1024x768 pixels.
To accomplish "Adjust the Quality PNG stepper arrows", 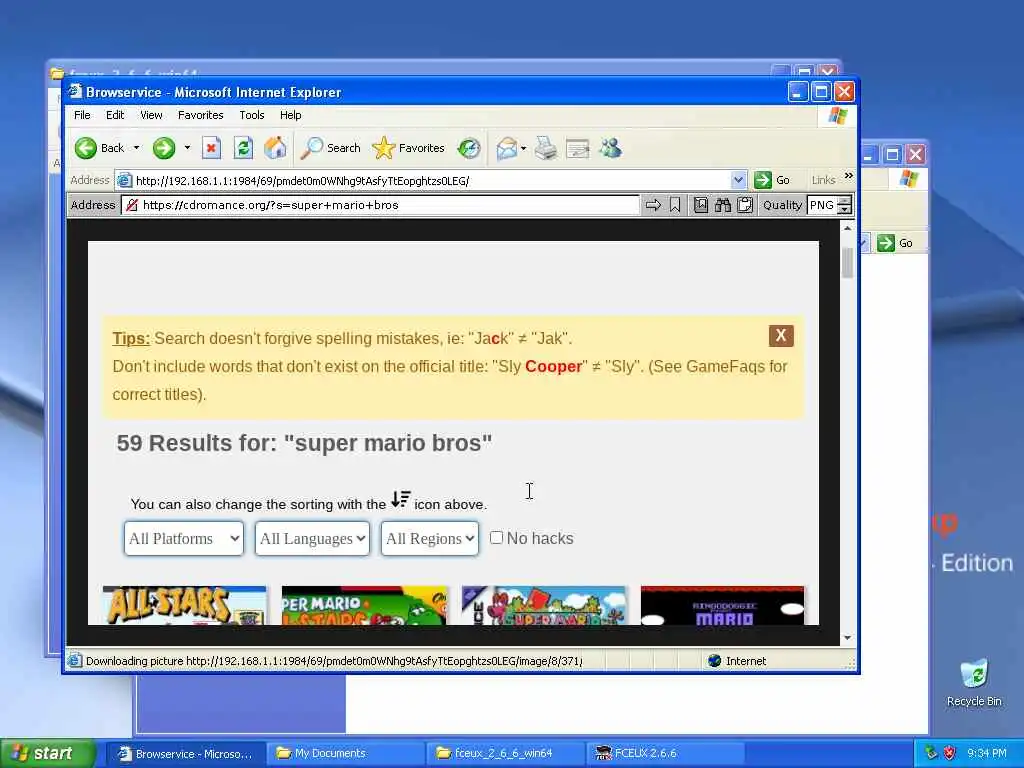I will pos(845,205).
